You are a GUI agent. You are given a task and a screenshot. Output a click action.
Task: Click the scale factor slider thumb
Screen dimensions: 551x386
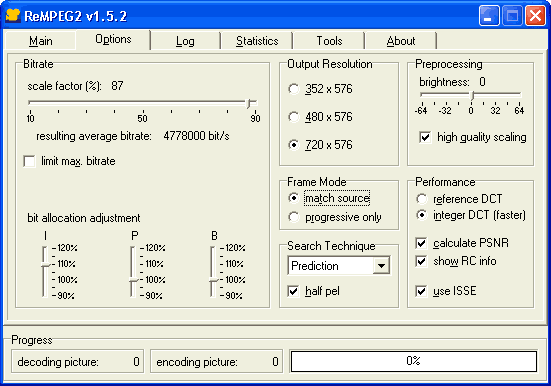(250, 103)
